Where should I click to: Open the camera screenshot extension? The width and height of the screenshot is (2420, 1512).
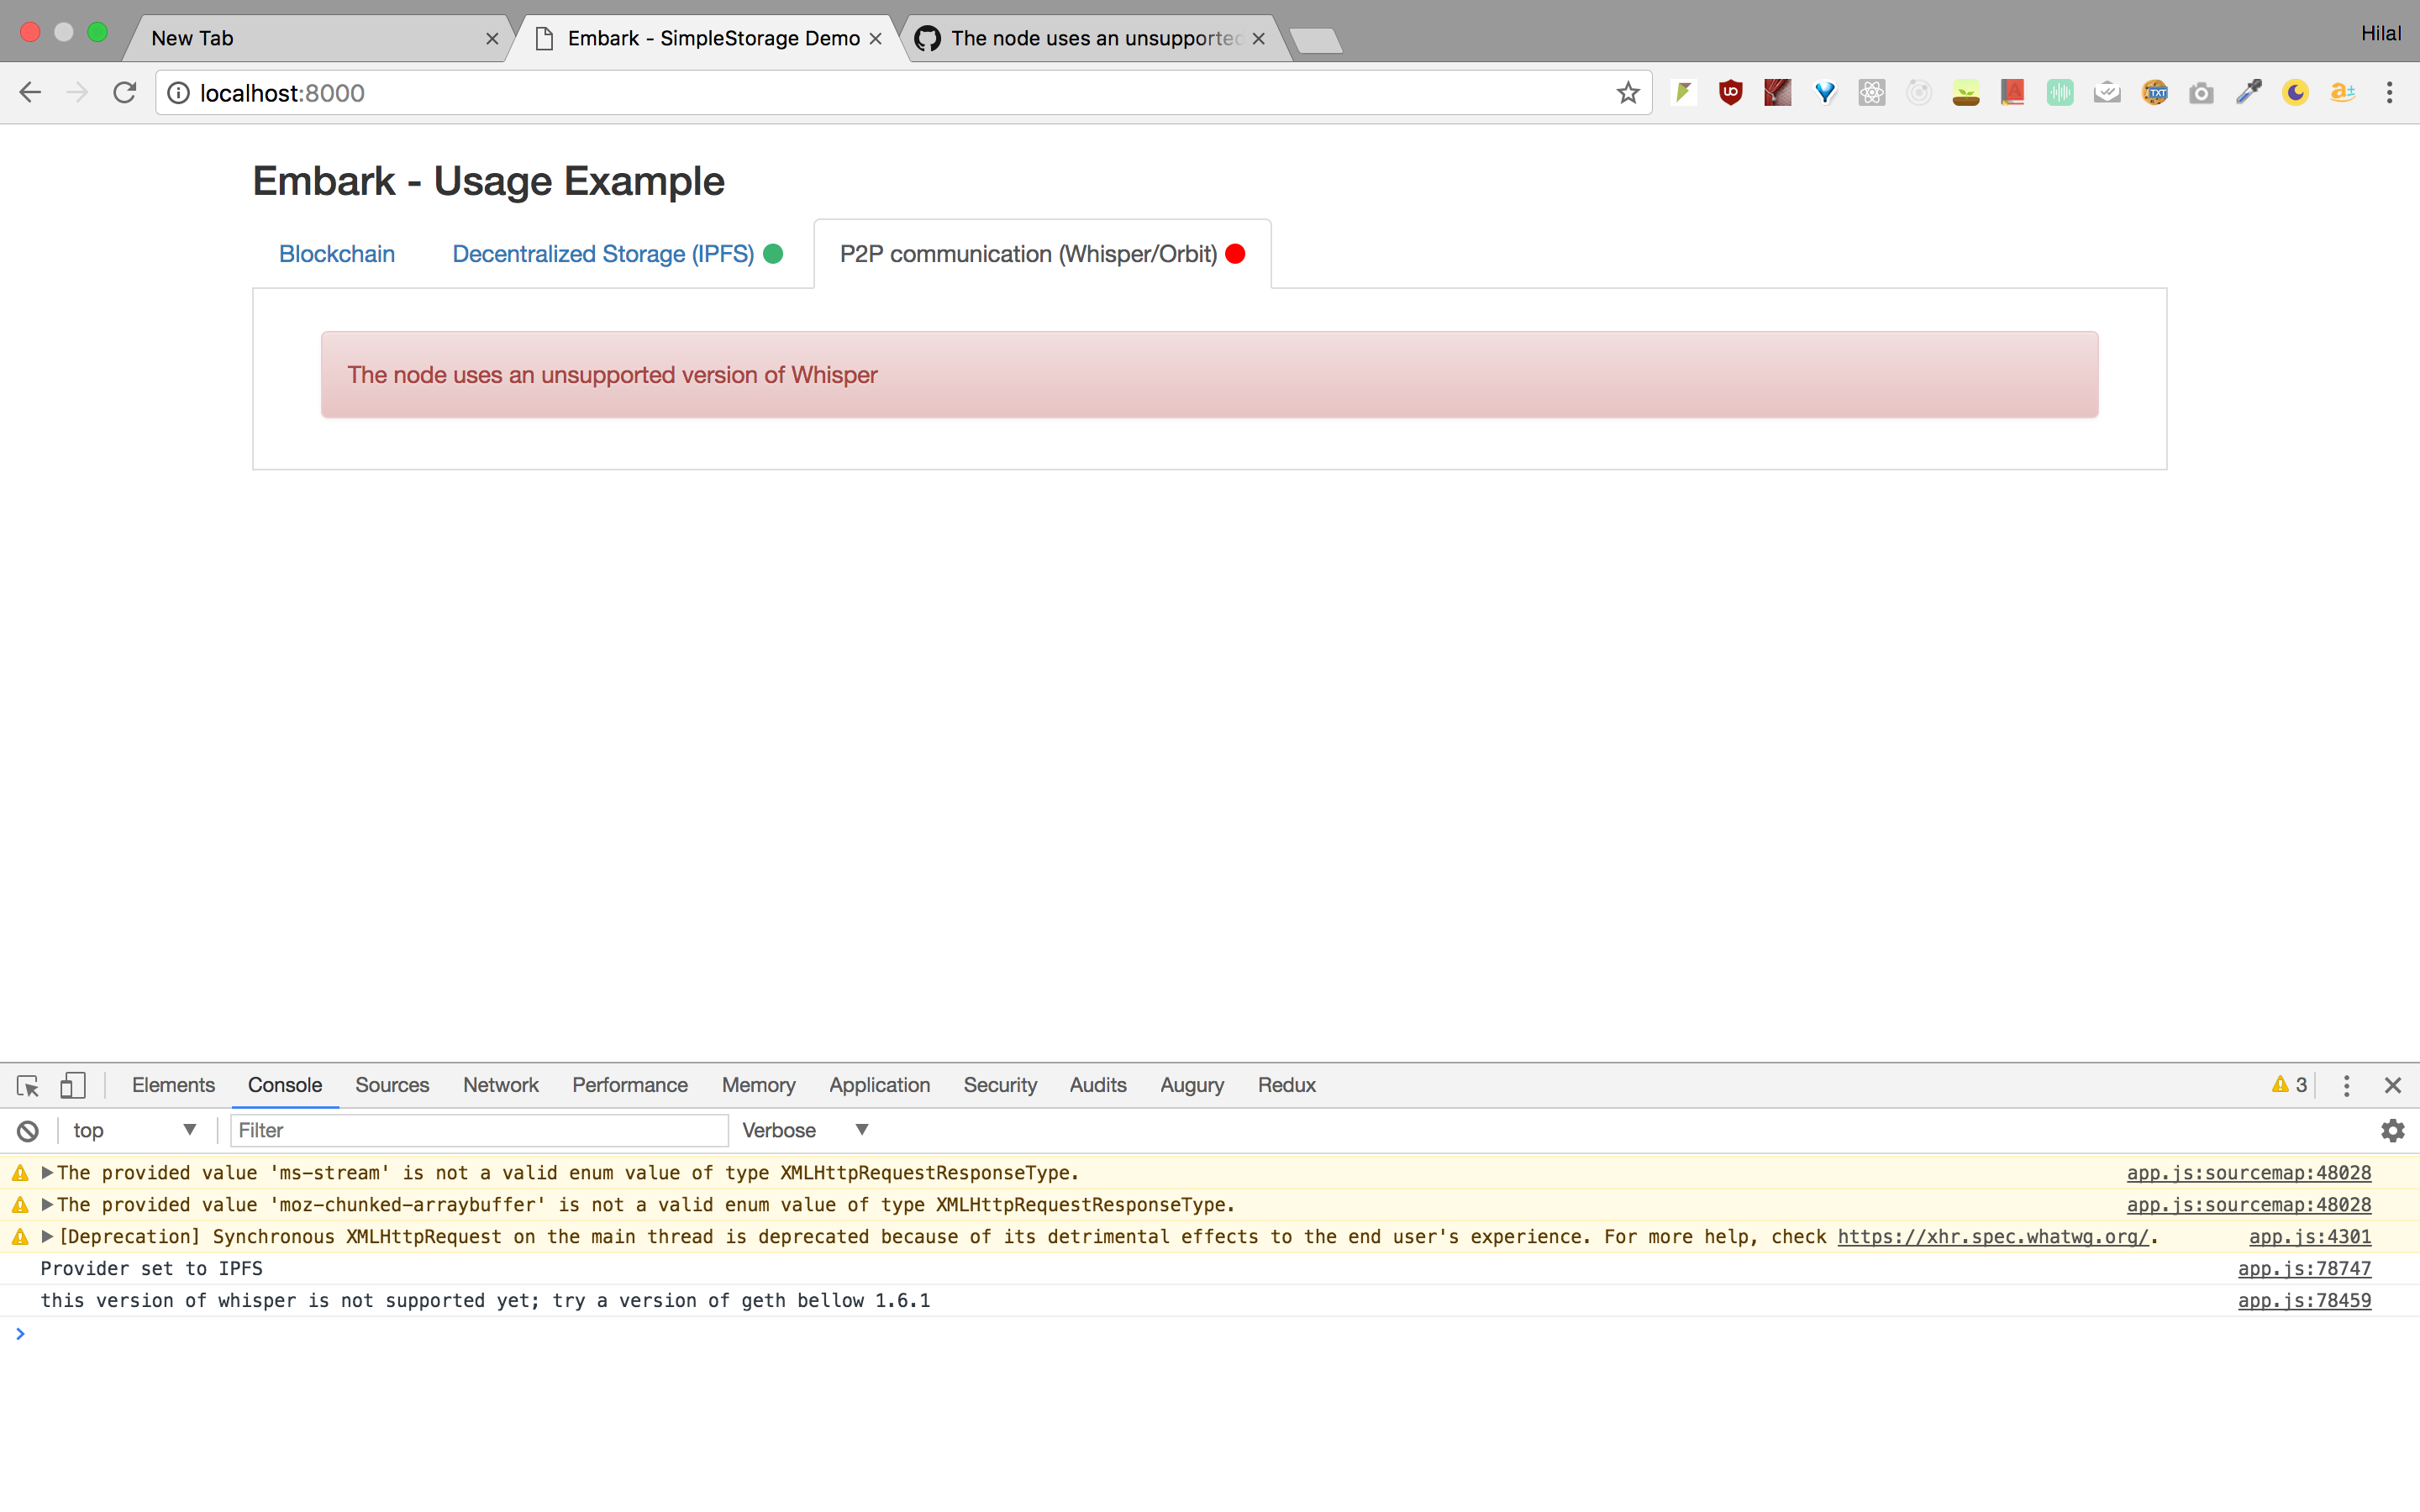tap(2201, 92)
